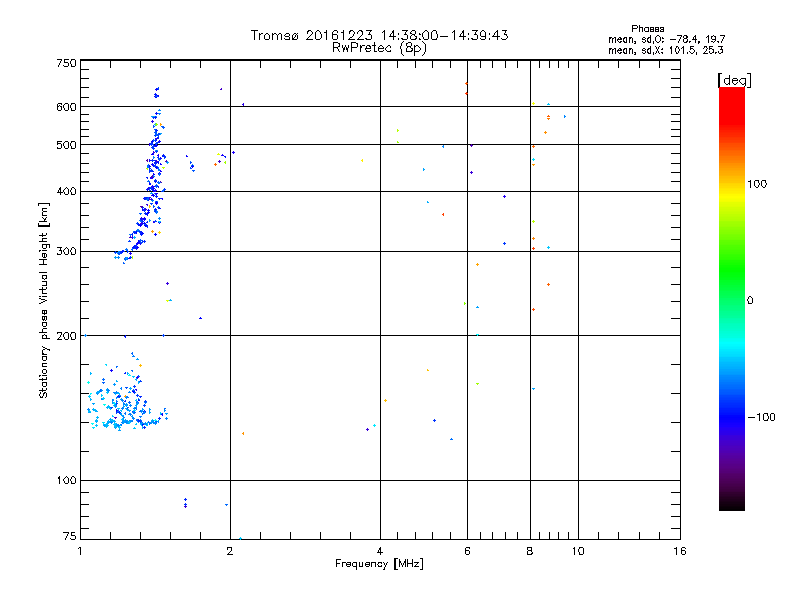Click the y-axis tick label '750'
This screenshot has height=600, width=800.
click(x=66, y=63)
